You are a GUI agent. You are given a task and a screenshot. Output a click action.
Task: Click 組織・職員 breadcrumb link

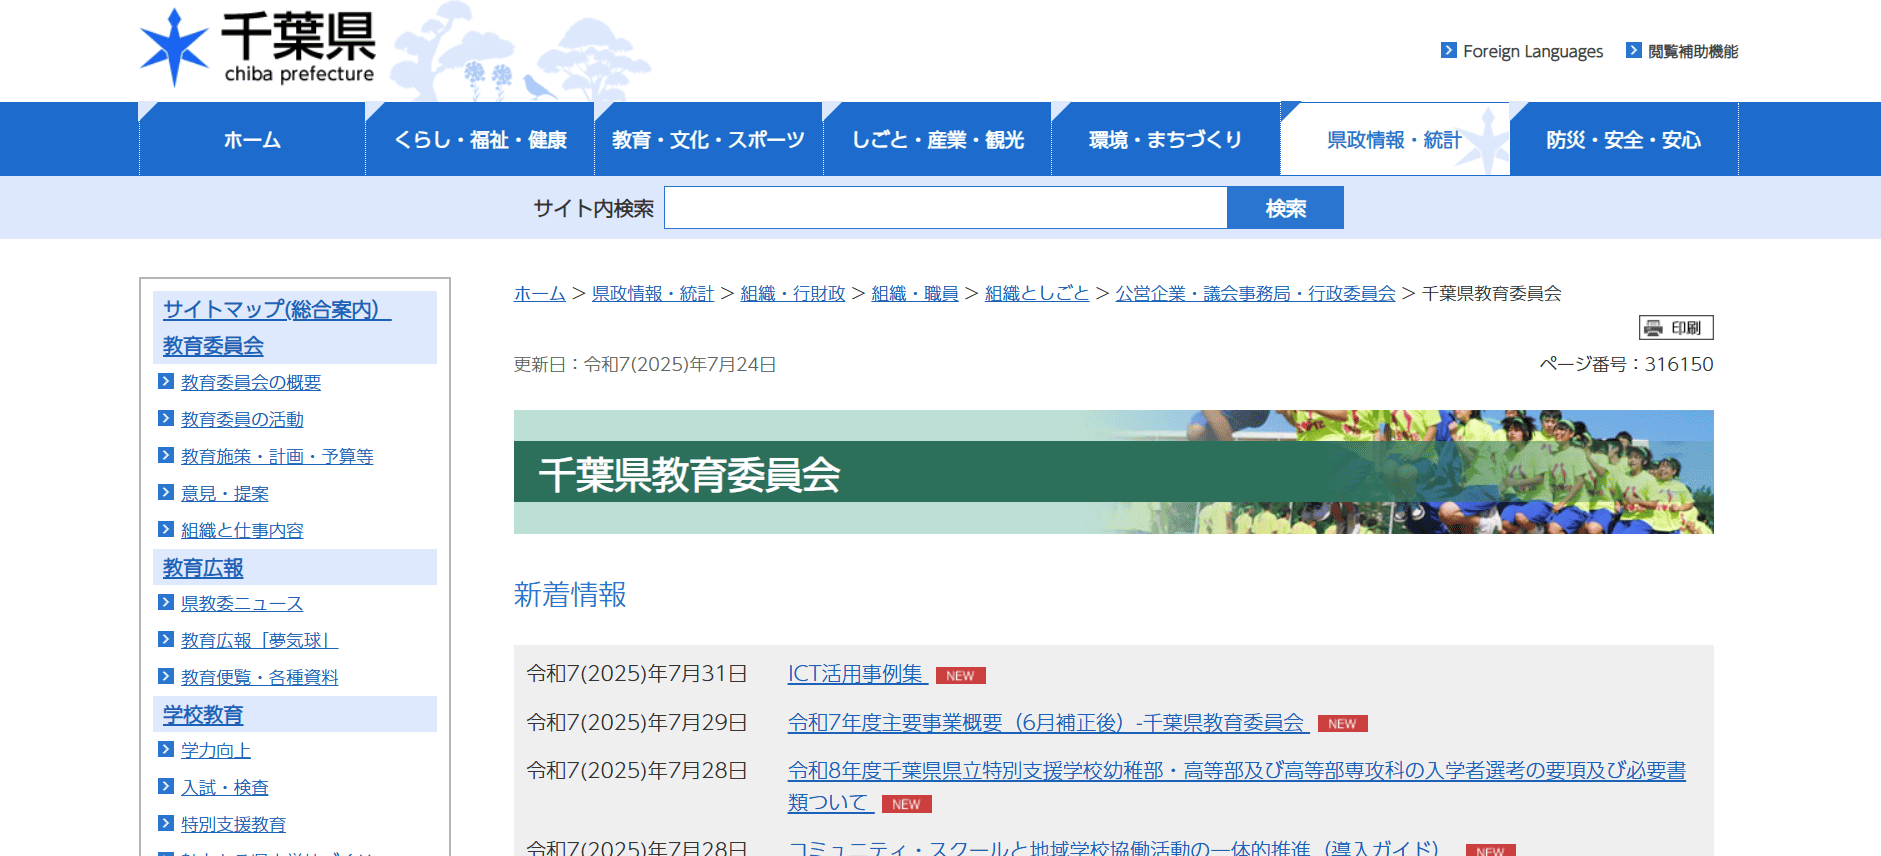[915, 293]
